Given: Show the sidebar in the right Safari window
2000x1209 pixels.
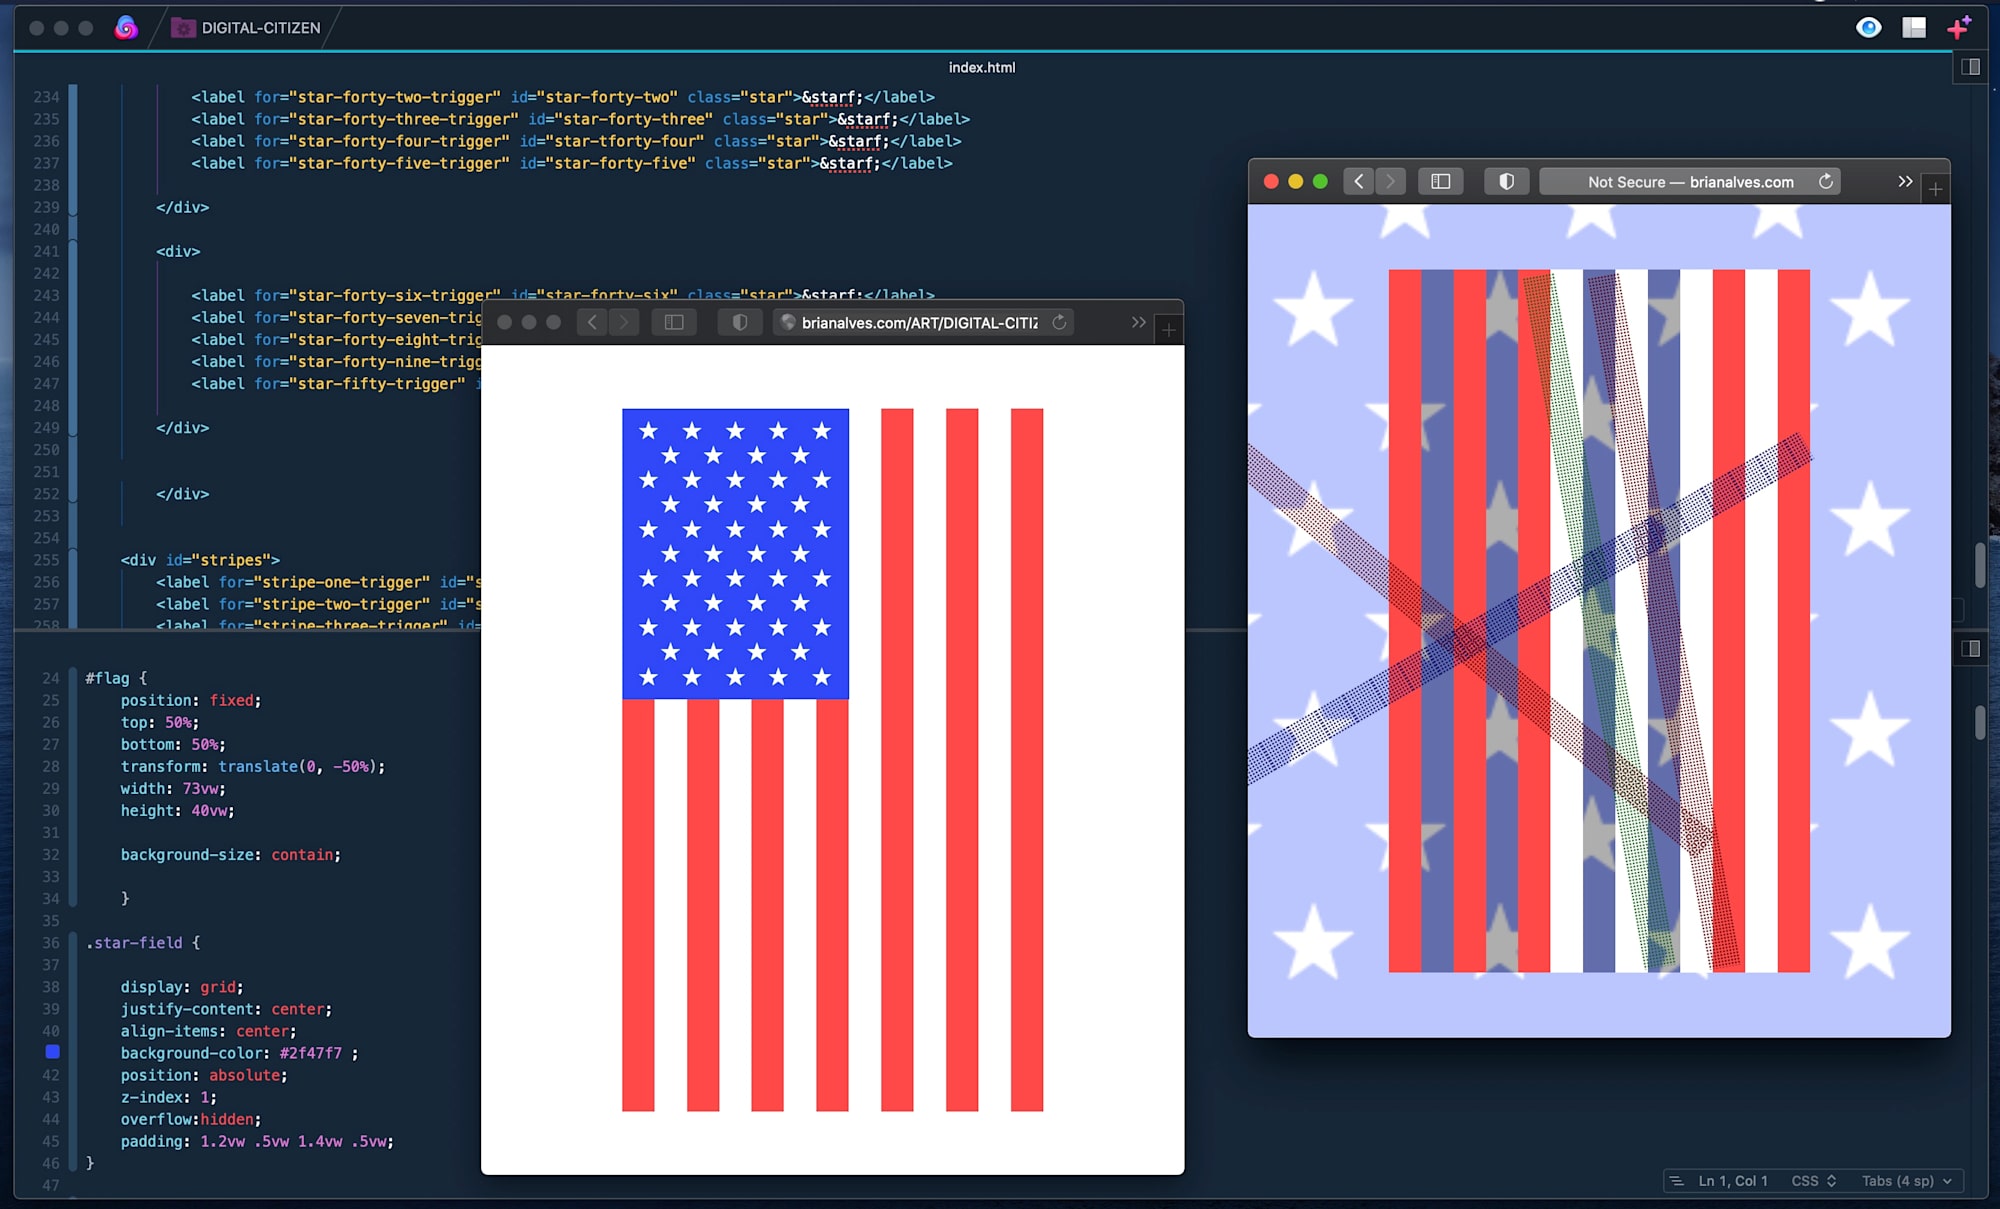Looking at the screenshot, I should (x=1441, y=181).
